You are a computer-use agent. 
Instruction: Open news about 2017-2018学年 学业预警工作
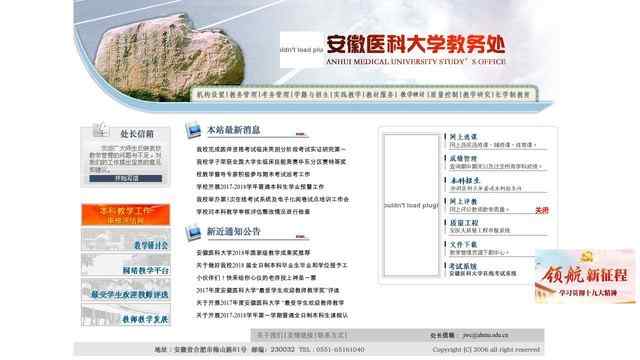tap(260, 187)
